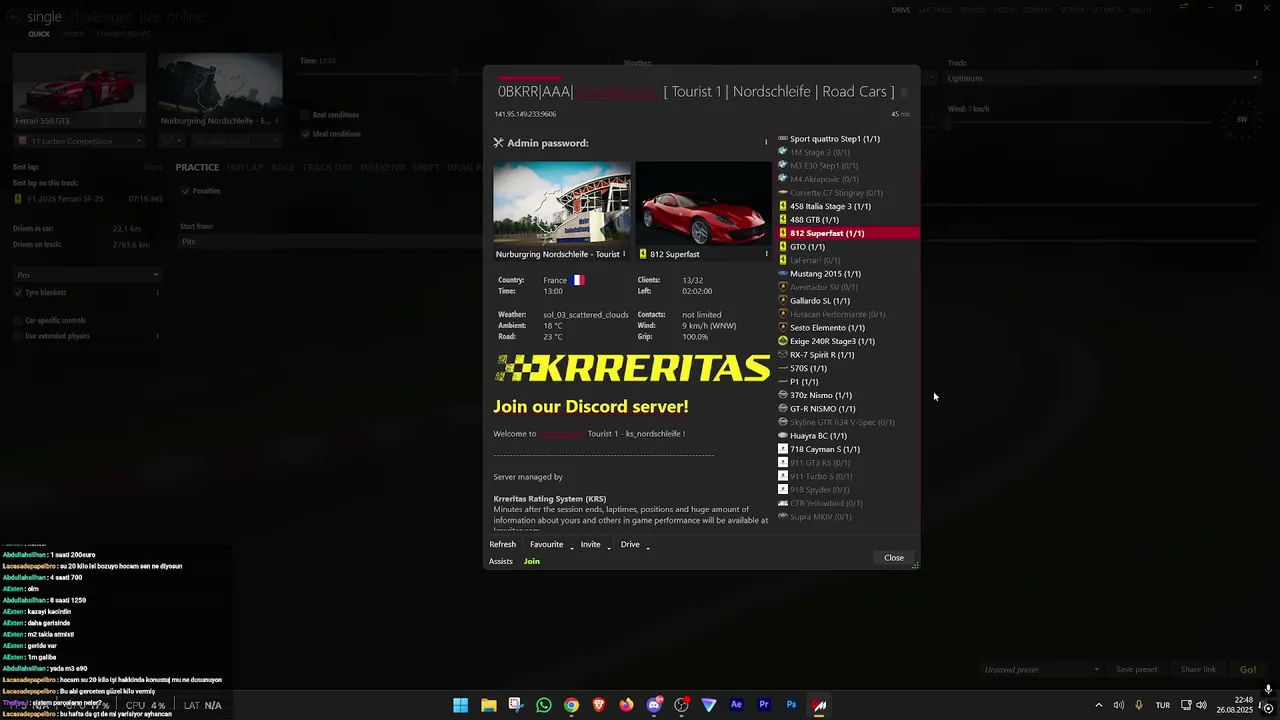Select the highlighted 812 Superfast (1/1) entry
1280x720 pixels.
pos(848,233)
